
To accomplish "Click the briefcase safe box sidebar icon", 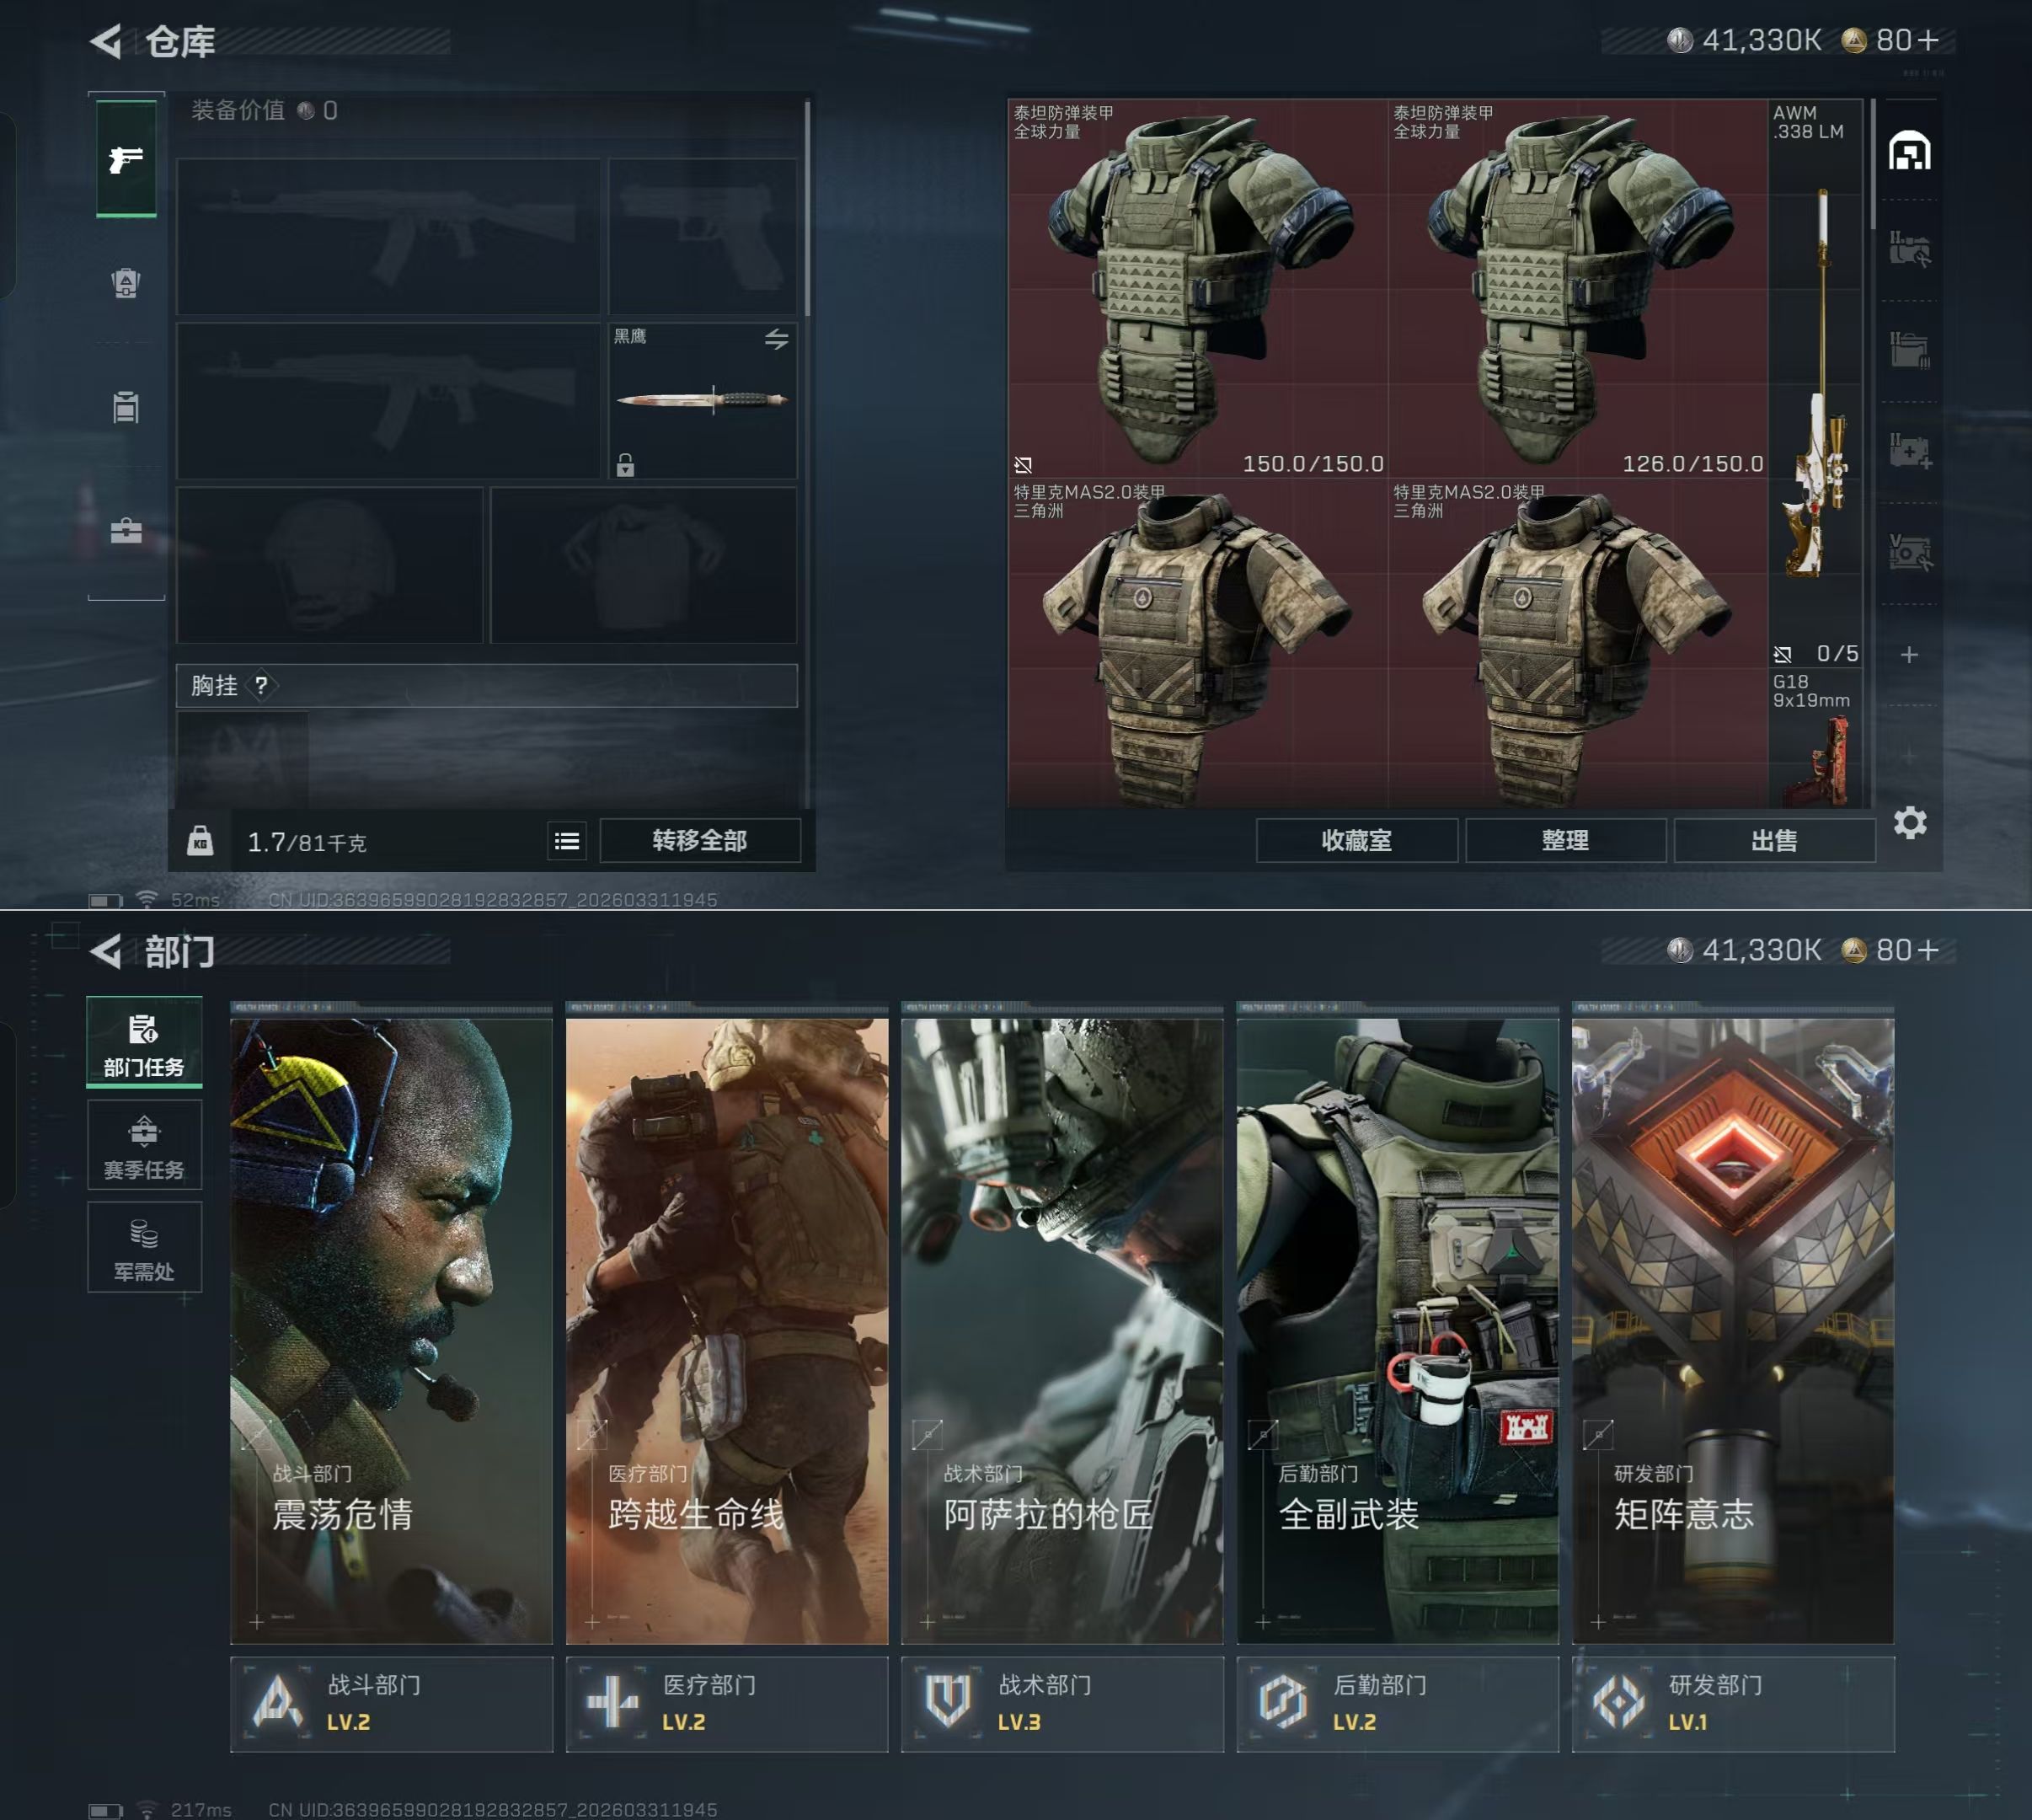I will (126, 530).
